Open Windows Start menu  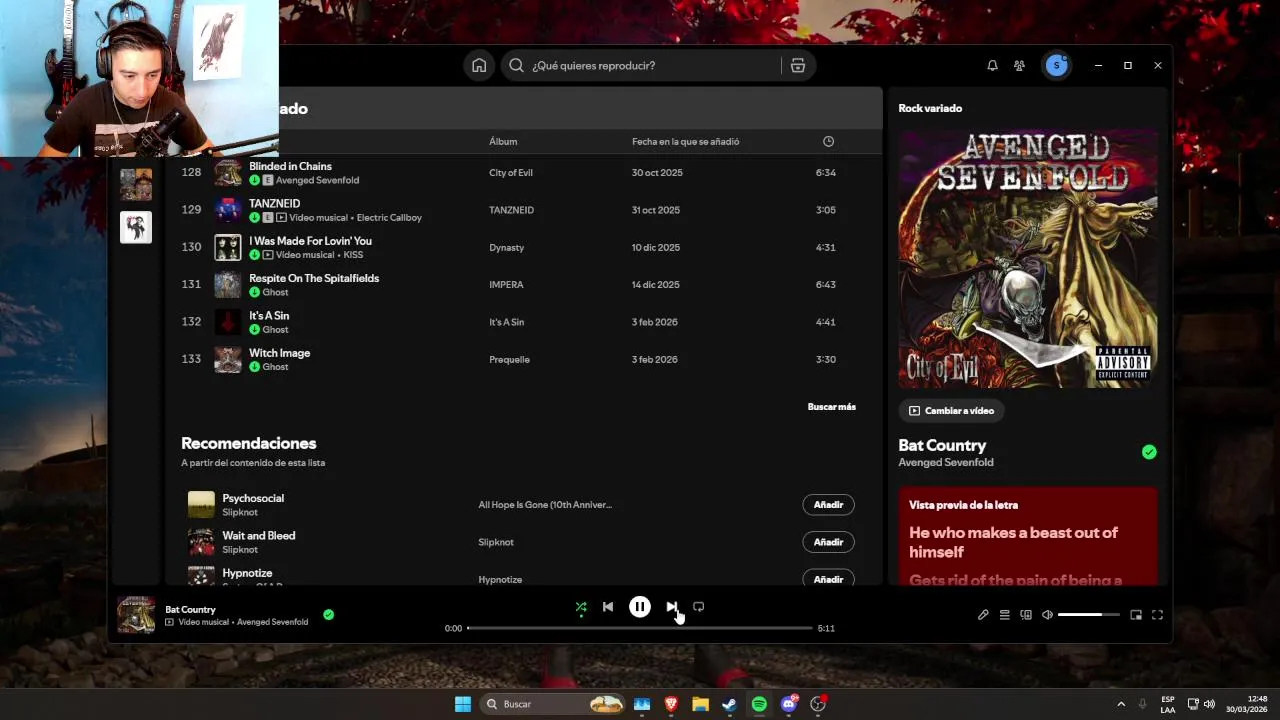click(x=463, y=704)
